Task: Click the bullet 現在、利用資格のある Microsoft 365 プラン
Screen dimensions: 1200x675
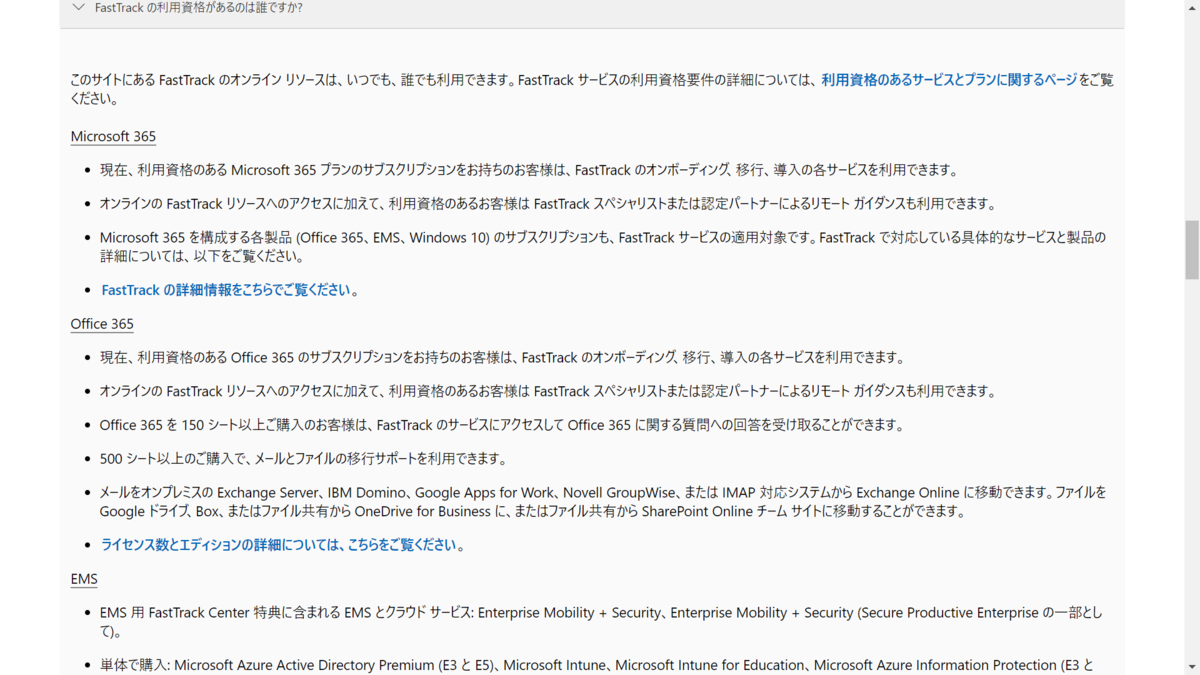Action: click(x=529, y=170)
